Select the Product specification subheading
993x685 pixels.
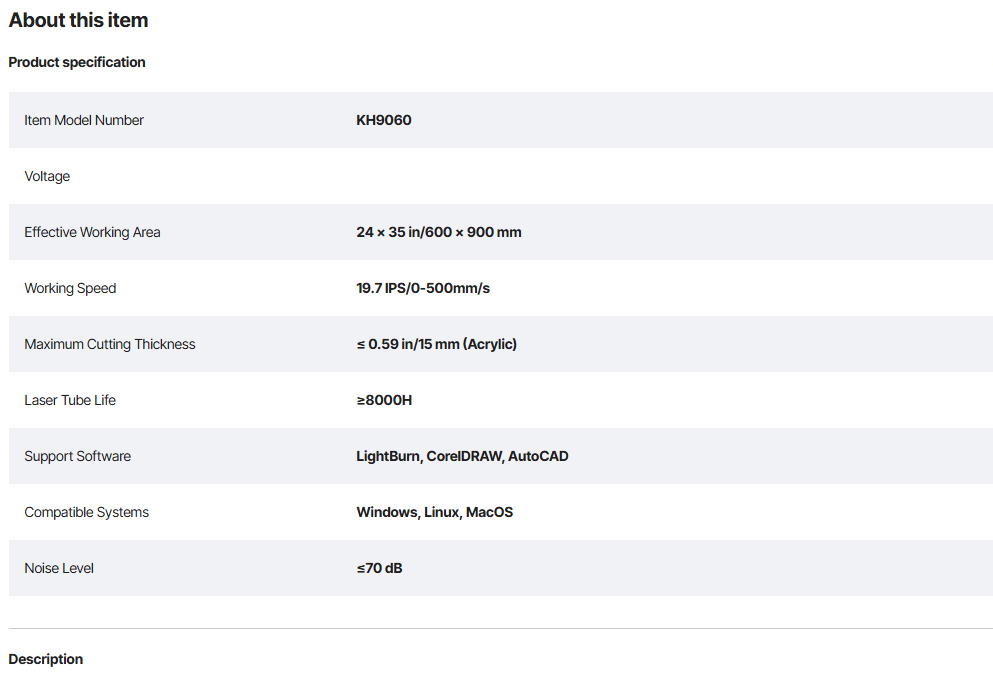pos(77,62)
